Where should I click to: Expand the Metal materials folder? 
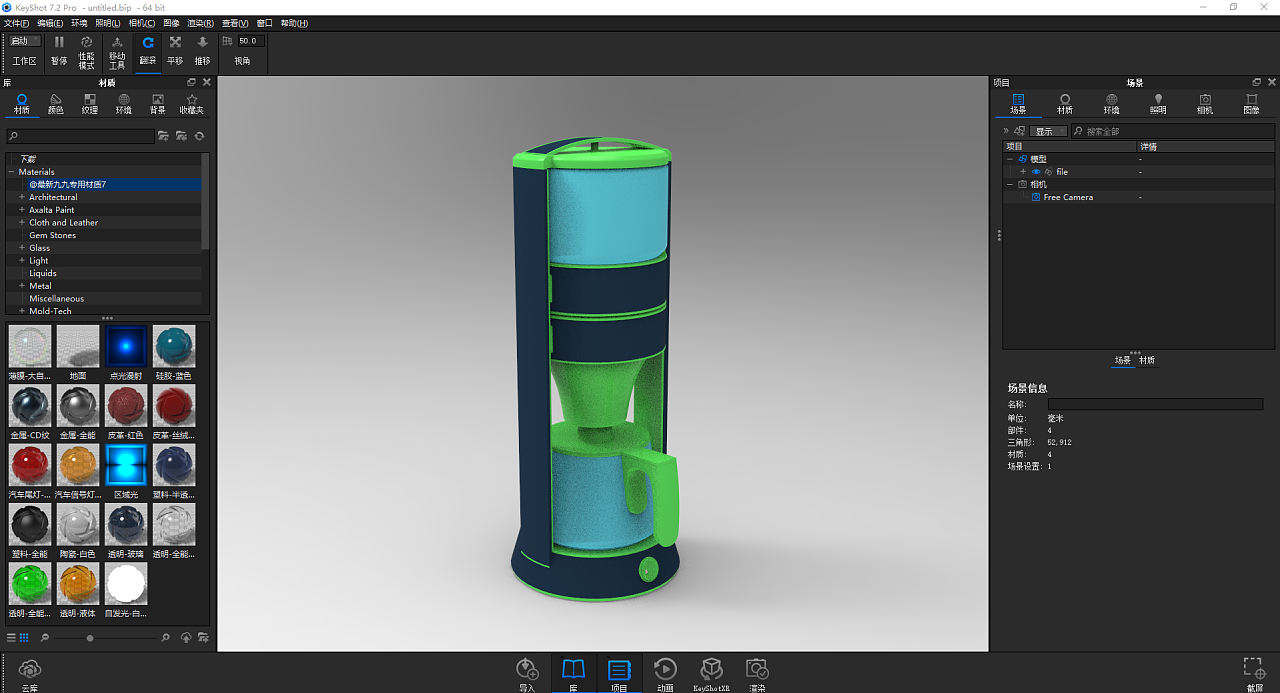pos(21,286)
